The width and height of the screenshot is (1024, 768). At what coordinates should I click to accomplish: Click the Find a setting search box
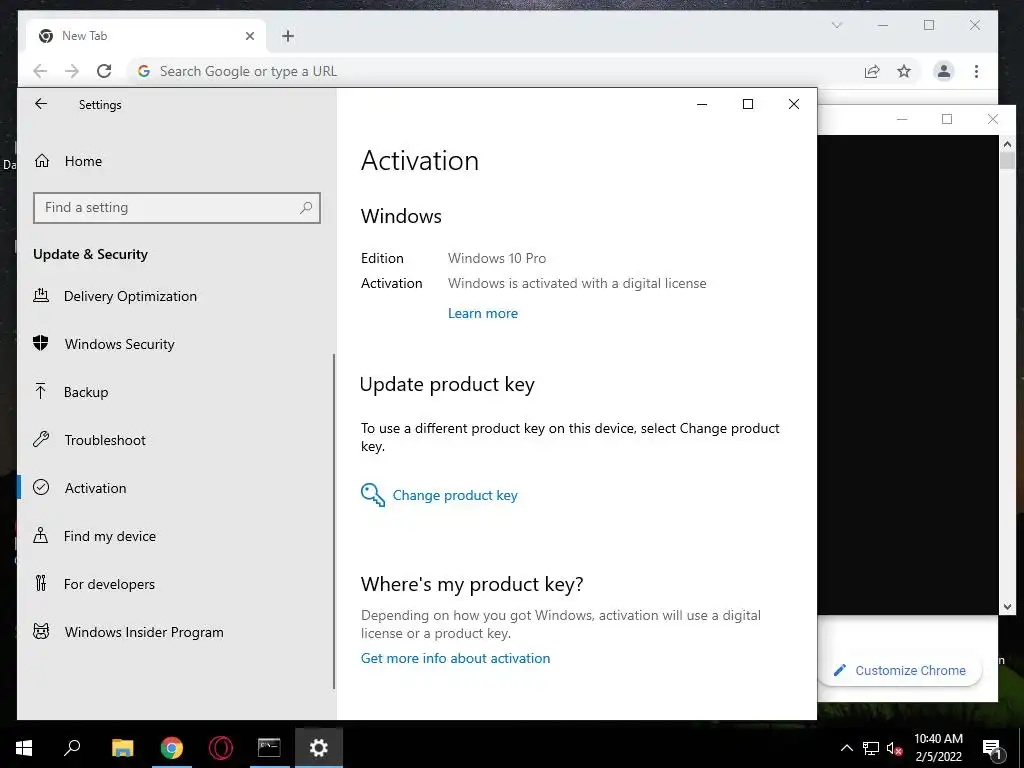tap(176, 208)
